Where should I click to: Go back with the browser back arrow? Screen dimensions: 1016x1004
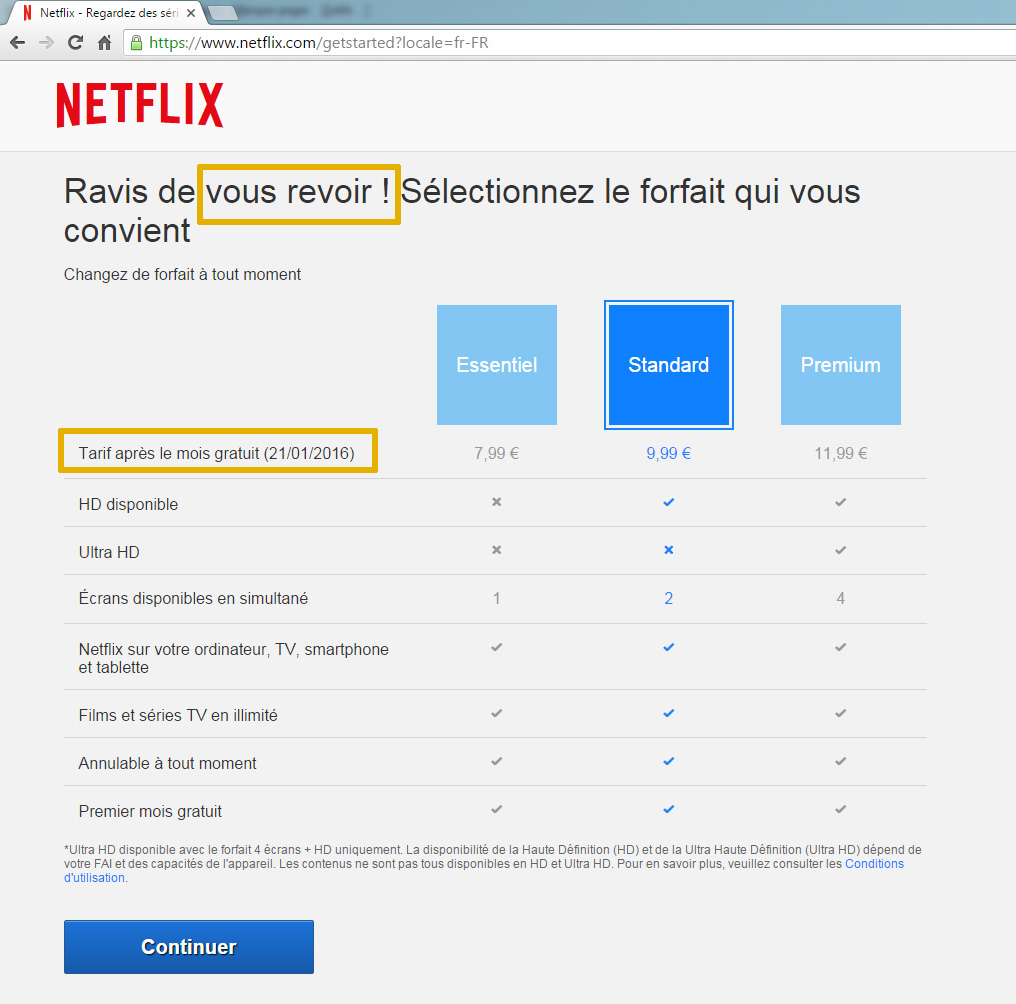(17, 43)
